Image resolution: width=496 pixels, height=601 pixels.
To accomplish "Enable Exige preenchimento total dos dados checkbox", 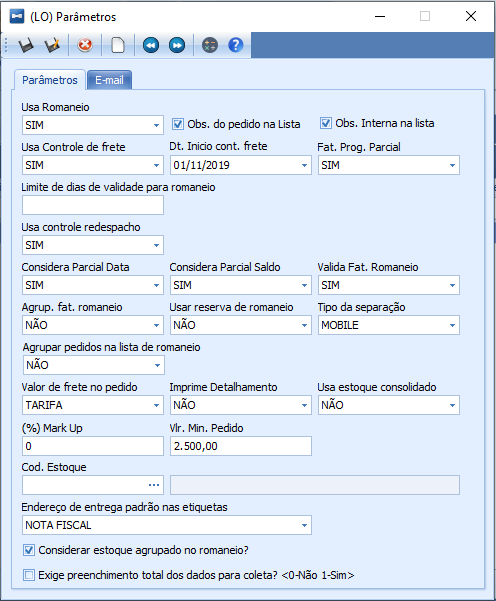I will (x=29, y=575).
